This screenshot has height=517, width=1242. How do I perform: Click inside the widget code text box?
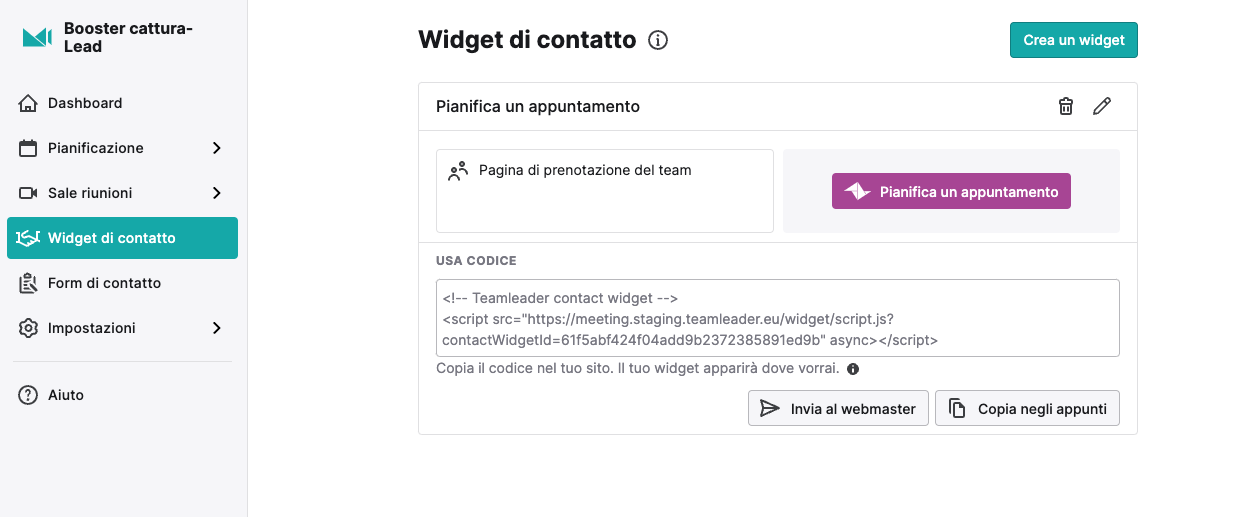[x=778, y=318]
